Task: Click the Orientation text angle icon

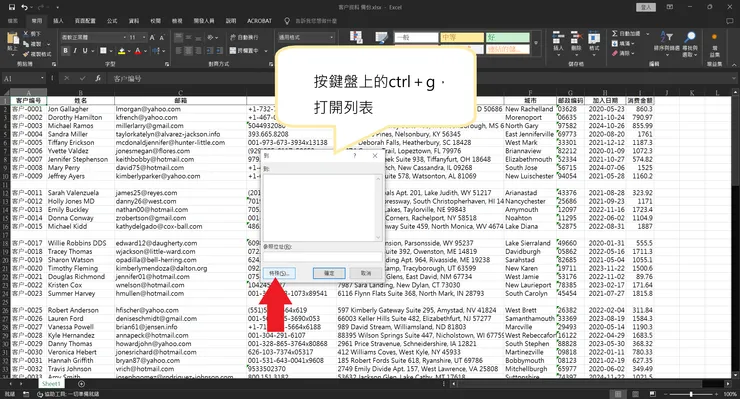Action: point(210,37)
